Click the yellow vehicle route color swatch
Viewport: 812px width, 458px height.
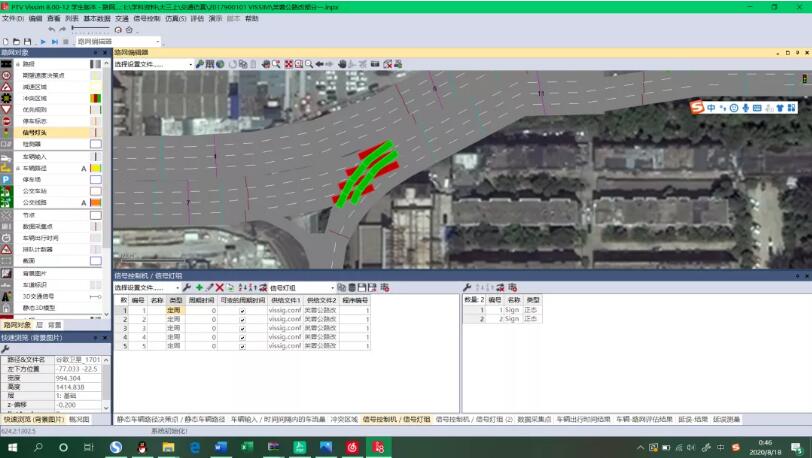coord(96,168)
